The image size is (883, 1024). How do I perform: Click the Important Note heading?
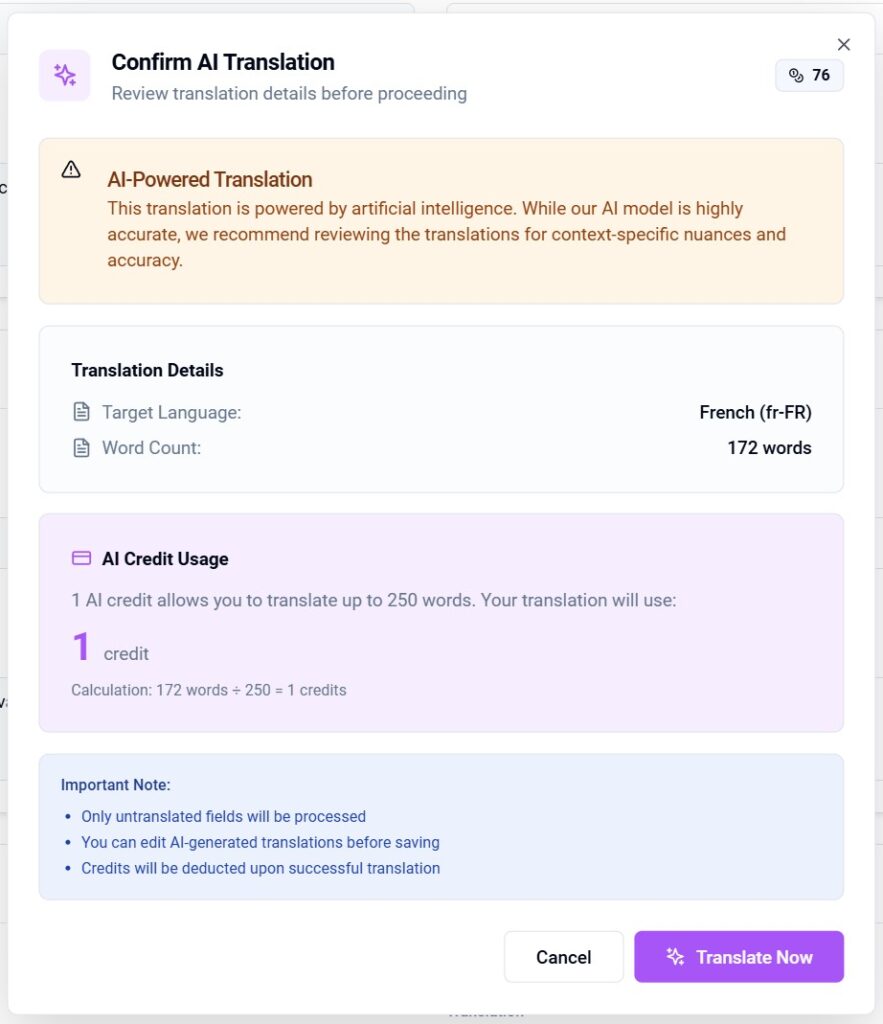click(116, 785)
